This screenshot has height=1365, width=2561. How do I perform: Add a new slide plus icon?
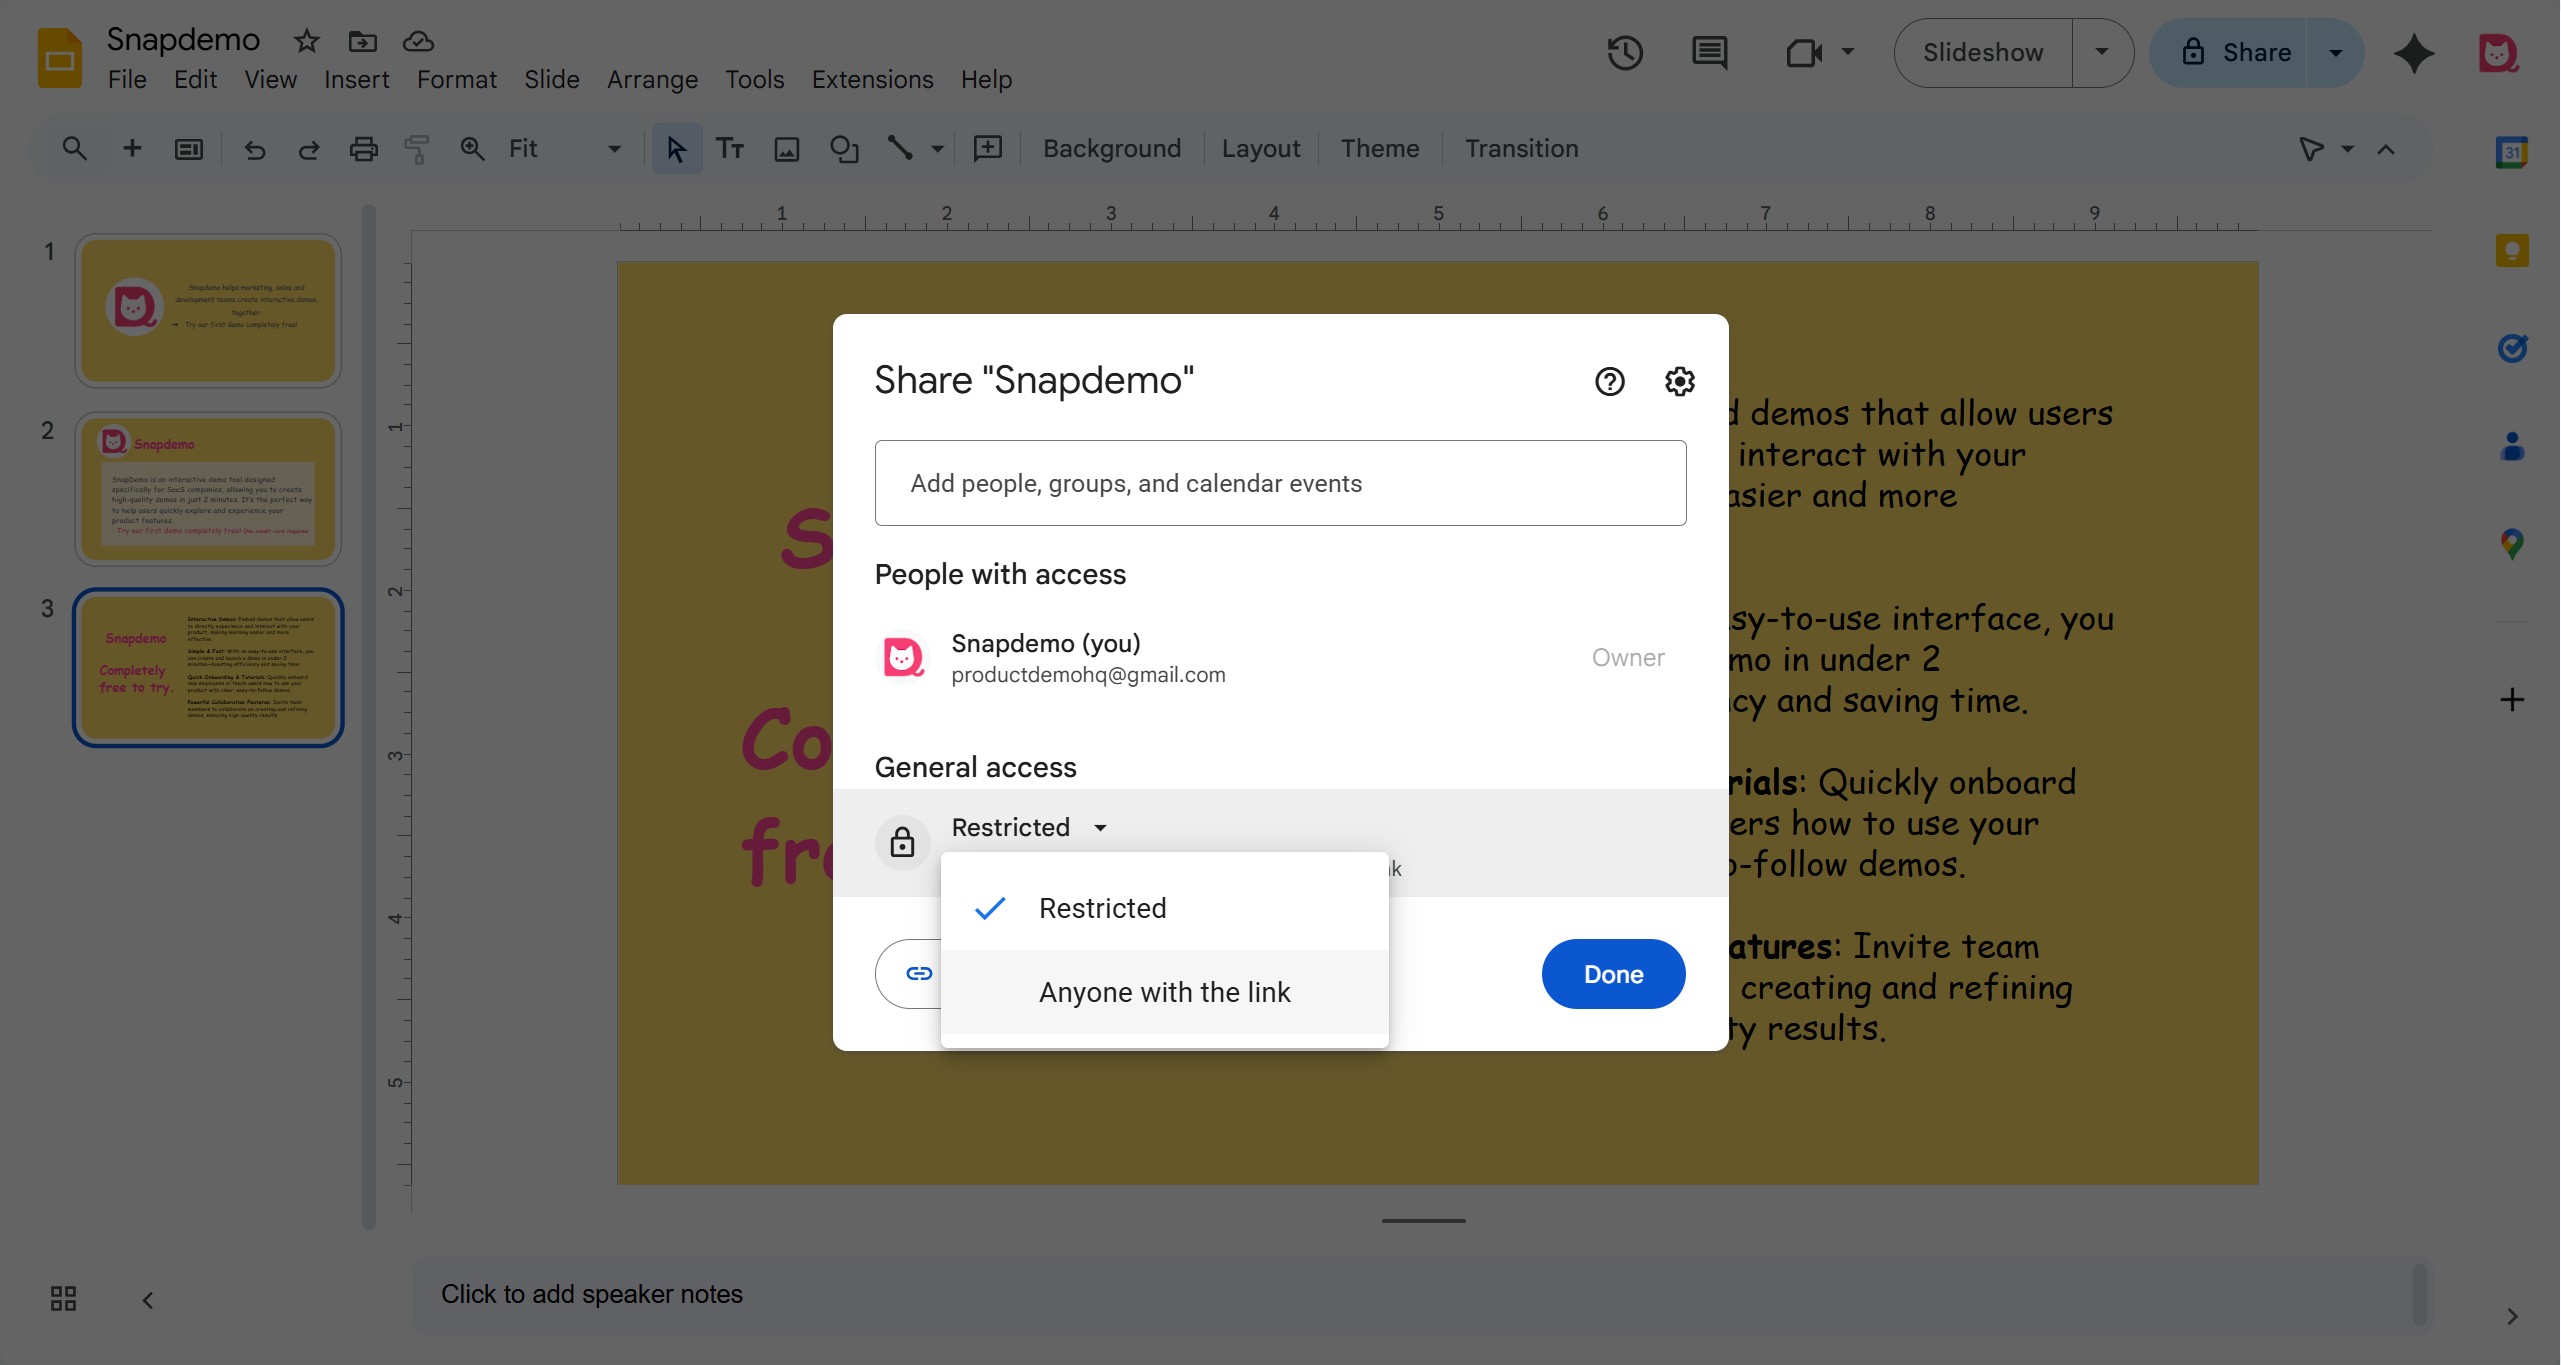coord(132,149)
